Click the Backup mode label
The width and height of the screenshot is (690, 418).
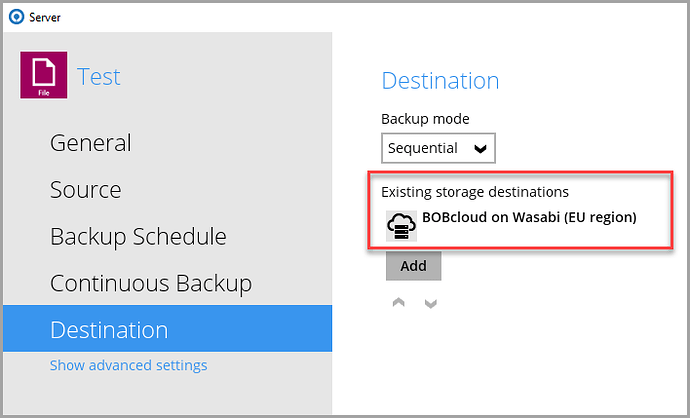[425, 119]
